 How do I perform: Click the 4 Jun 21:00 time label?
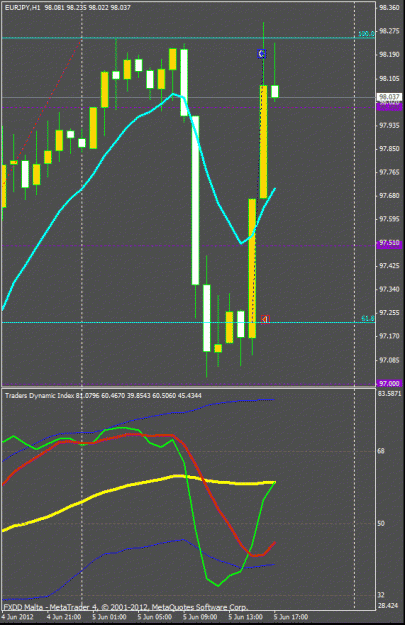pos(64,617)
